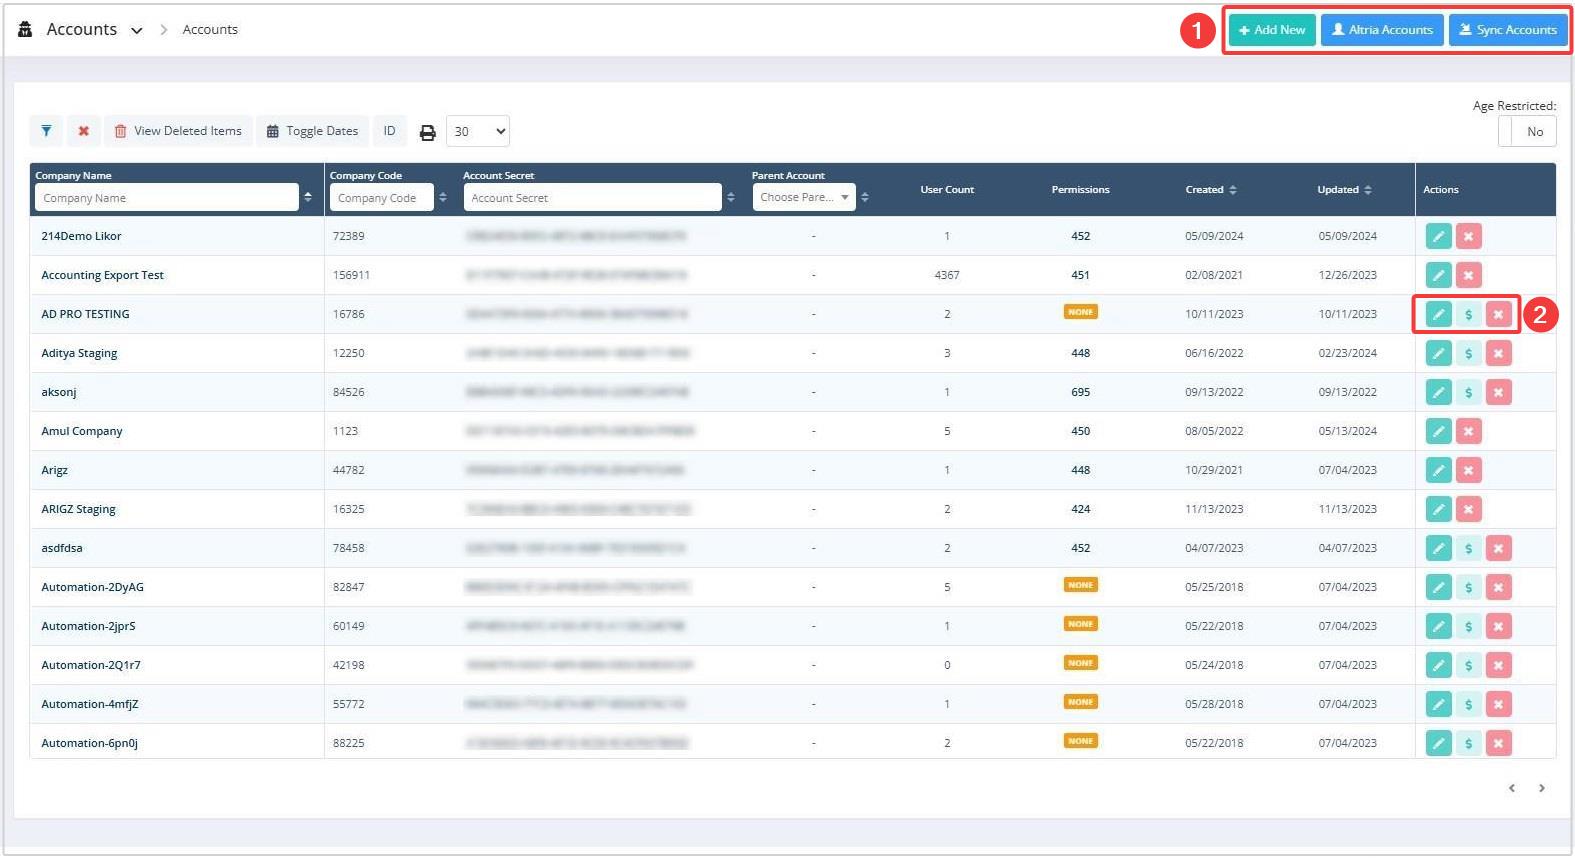Screen dimensions: 1575x858
Task: Click dollar icon for Aditya Staging
Action: click(1468, 353)
